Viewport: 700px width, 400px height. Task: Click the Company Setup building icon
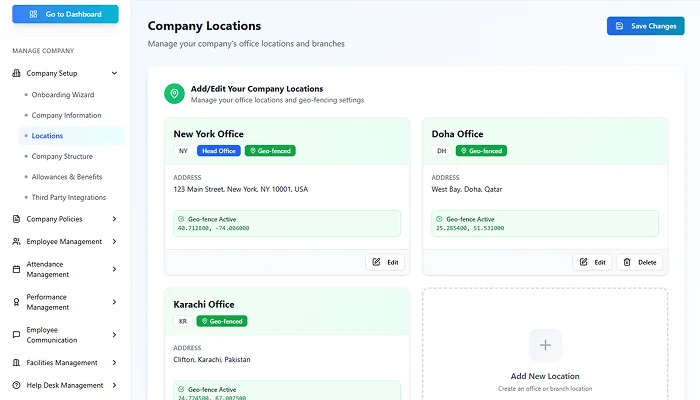[16, 73]
